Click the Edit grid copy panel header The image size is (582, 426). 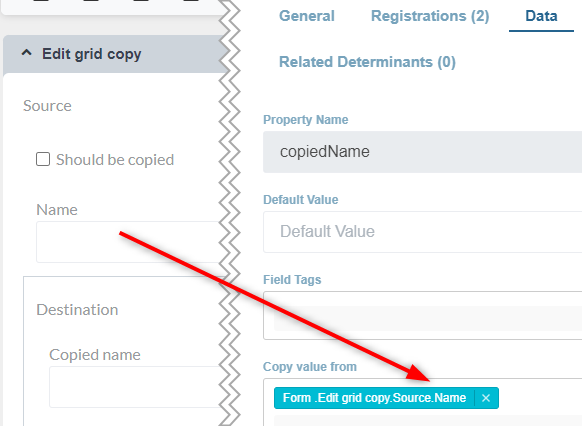pos(115,54)
